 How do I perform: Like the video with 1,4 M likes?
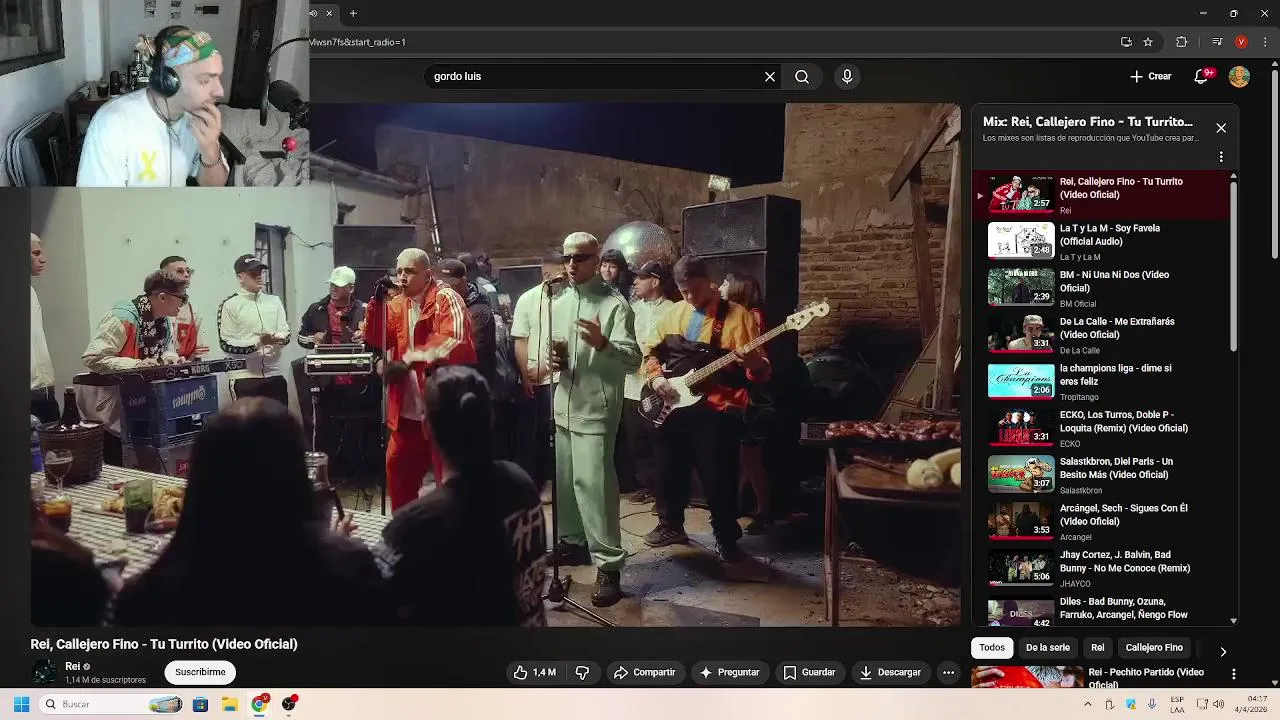[x=535, y=673]
